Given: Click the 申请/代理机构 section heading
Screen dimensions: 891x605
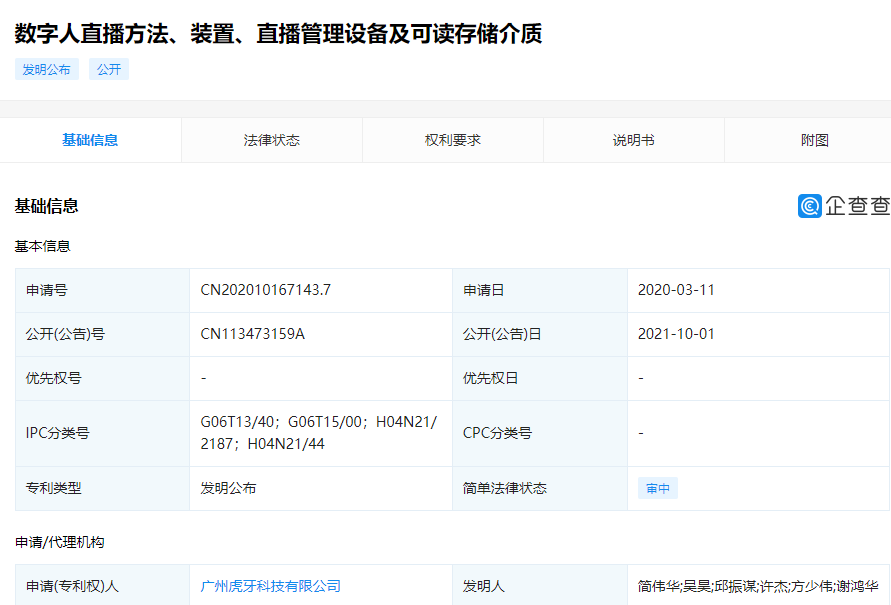Looking at the screenshot, I should coord(59,542).
